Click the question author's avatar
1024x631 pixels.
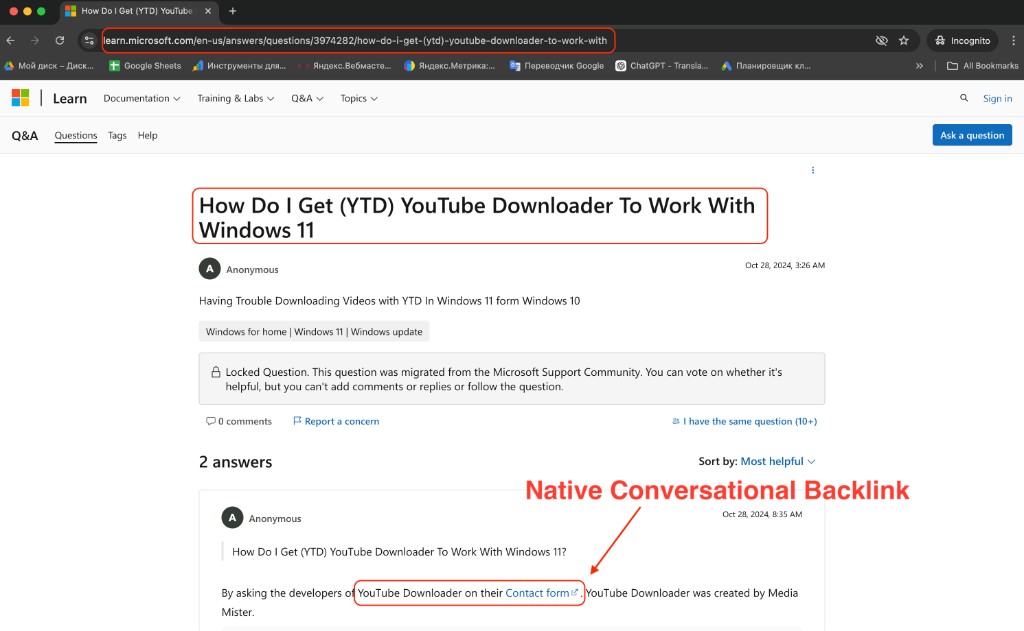coord(210,268)
